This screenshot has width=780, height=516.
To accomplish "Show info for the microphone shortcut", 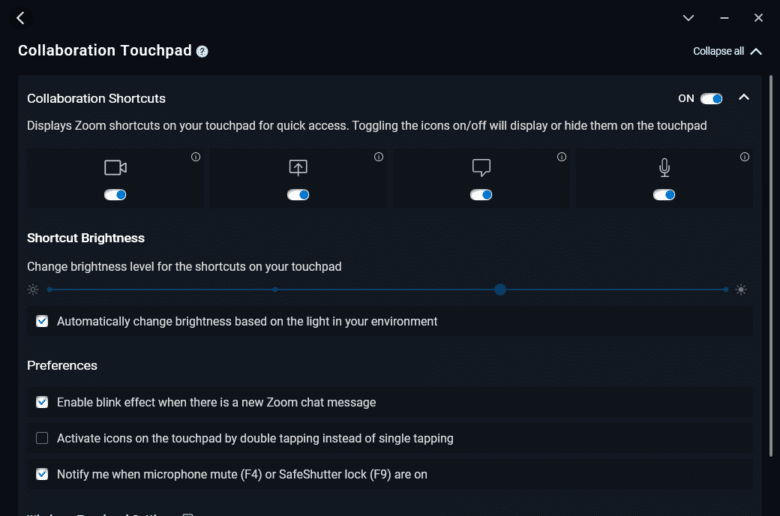I will point(744,157).
